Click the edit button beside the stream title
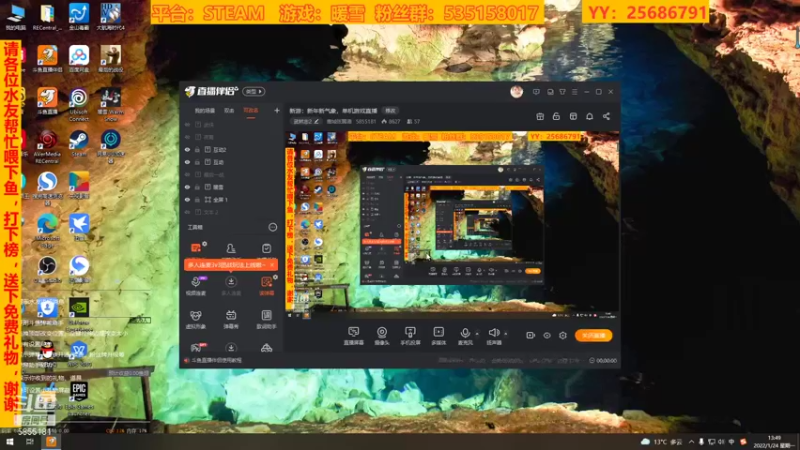 point(390,111)
